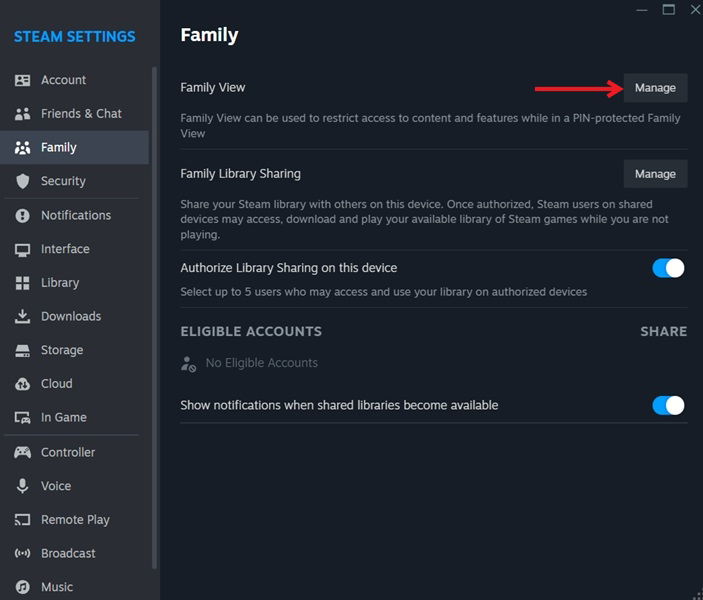Switch to Library settings tab
This screenshot has width=703, height=600.
60,283
